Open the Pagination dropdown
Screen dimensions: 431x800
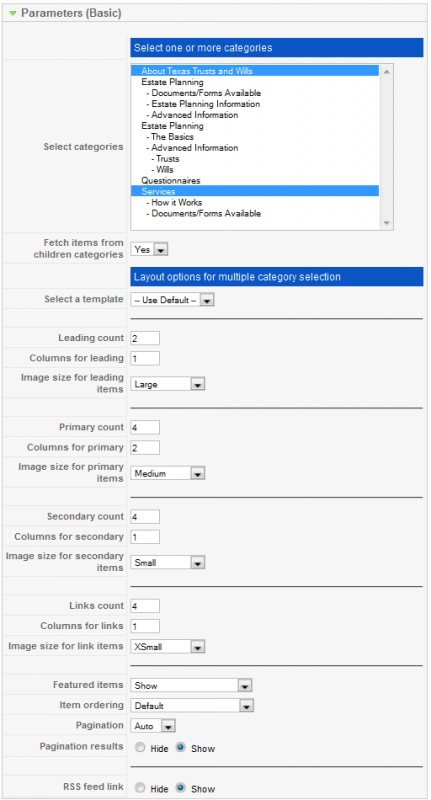click(x=153, y=726)
